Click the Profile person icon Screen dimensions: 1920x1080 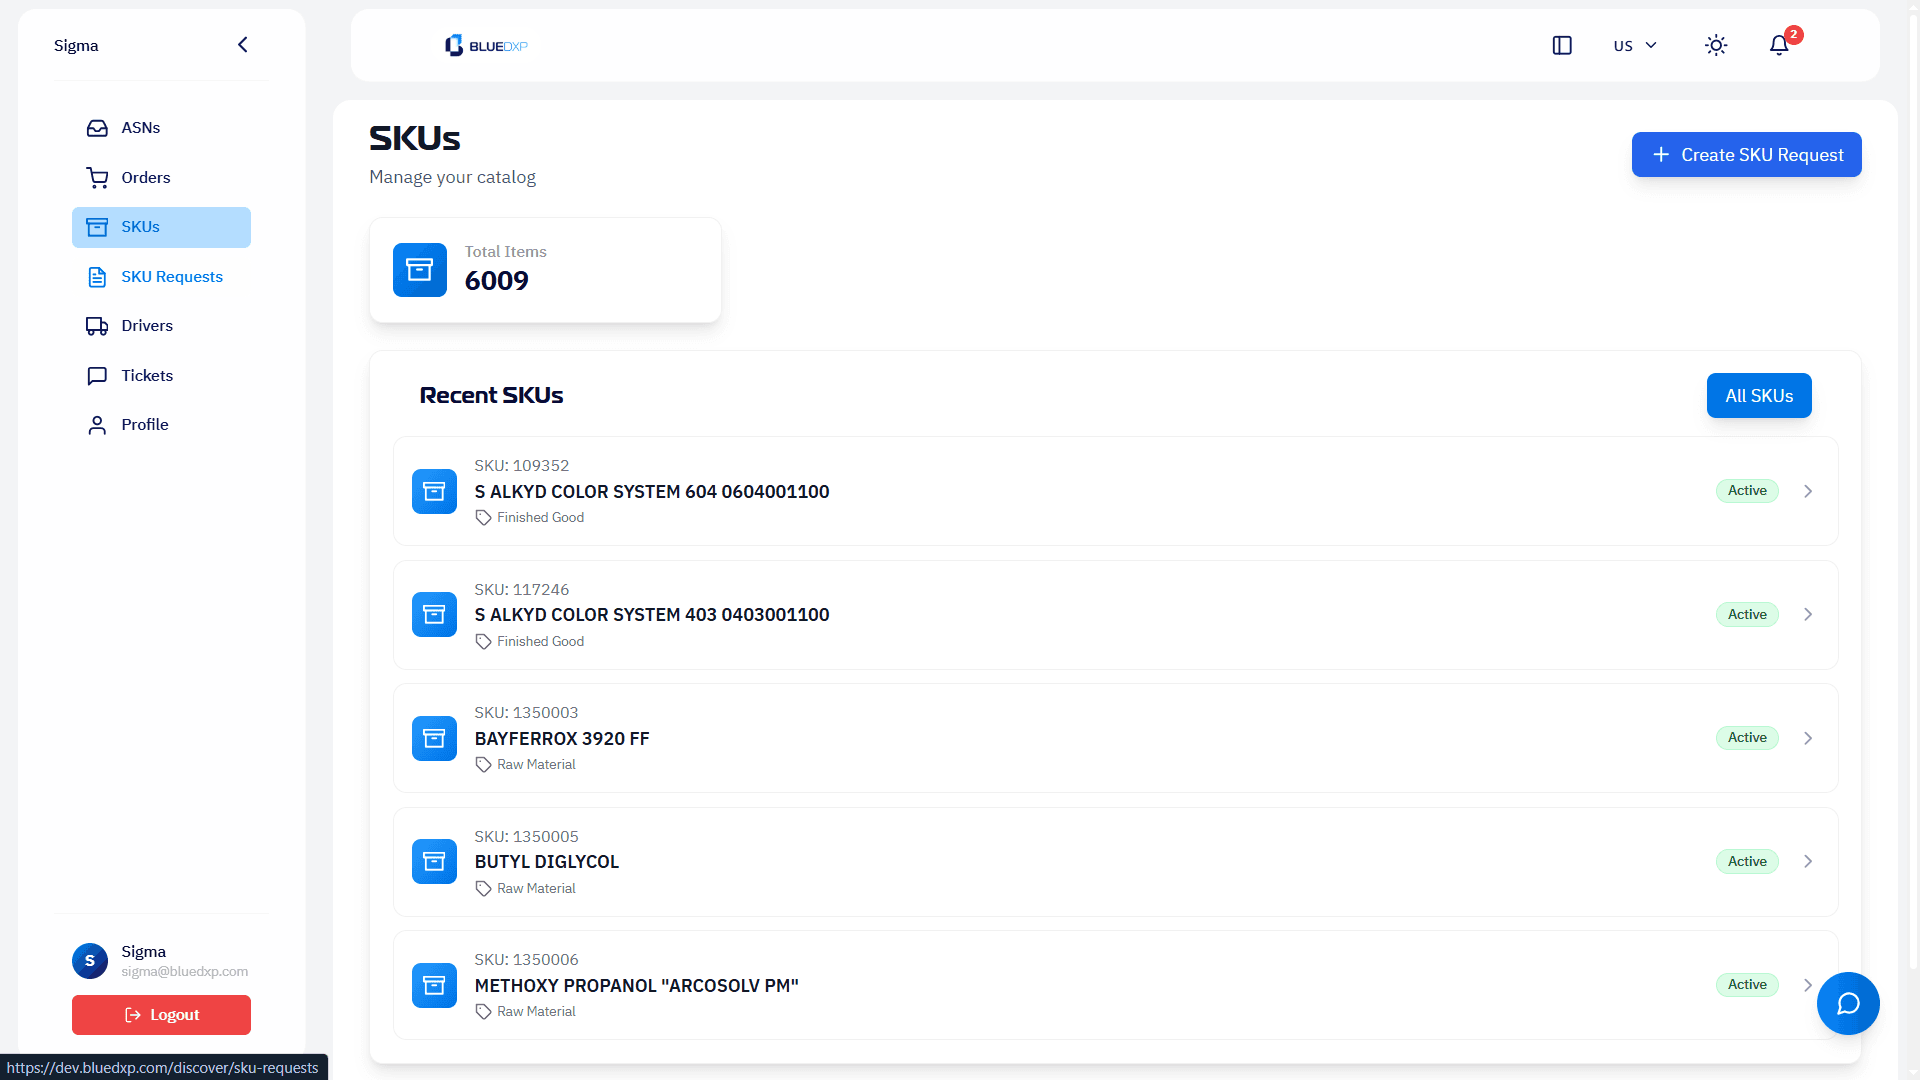97,425
